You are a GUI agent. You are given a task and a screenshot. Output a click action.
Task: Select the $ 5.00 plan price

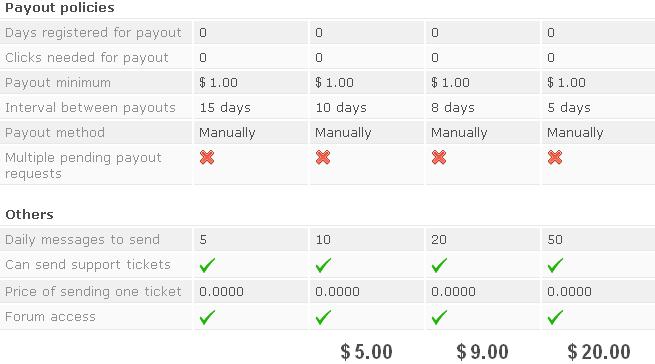tap(366, 352)
